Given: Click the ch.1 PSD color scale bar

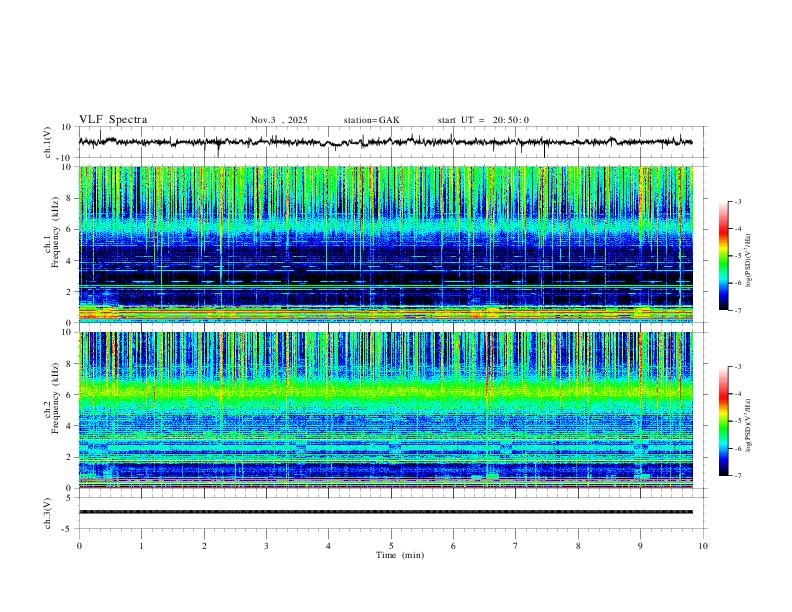Looking at the screenshot, I should click(724, 256).
